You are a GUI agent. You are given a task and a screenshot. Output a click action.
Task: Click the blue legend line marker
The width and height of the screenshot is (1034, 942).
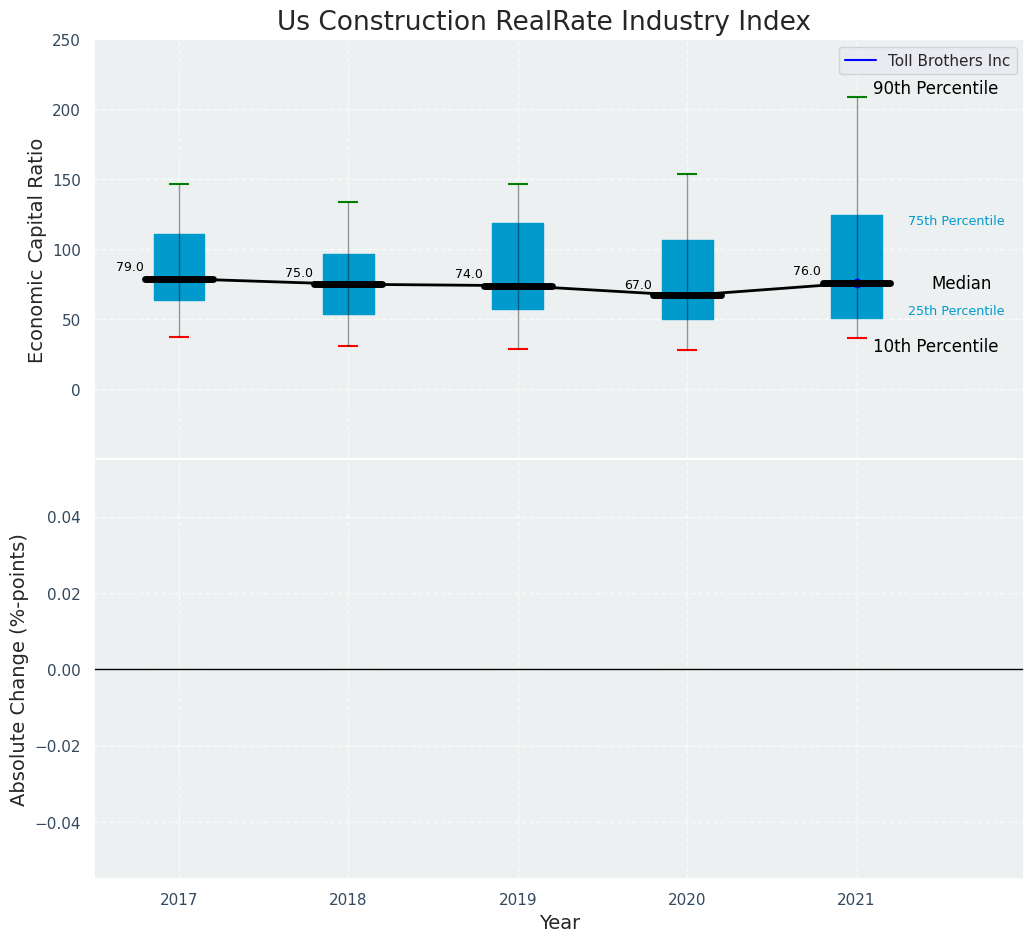point(861,61)
